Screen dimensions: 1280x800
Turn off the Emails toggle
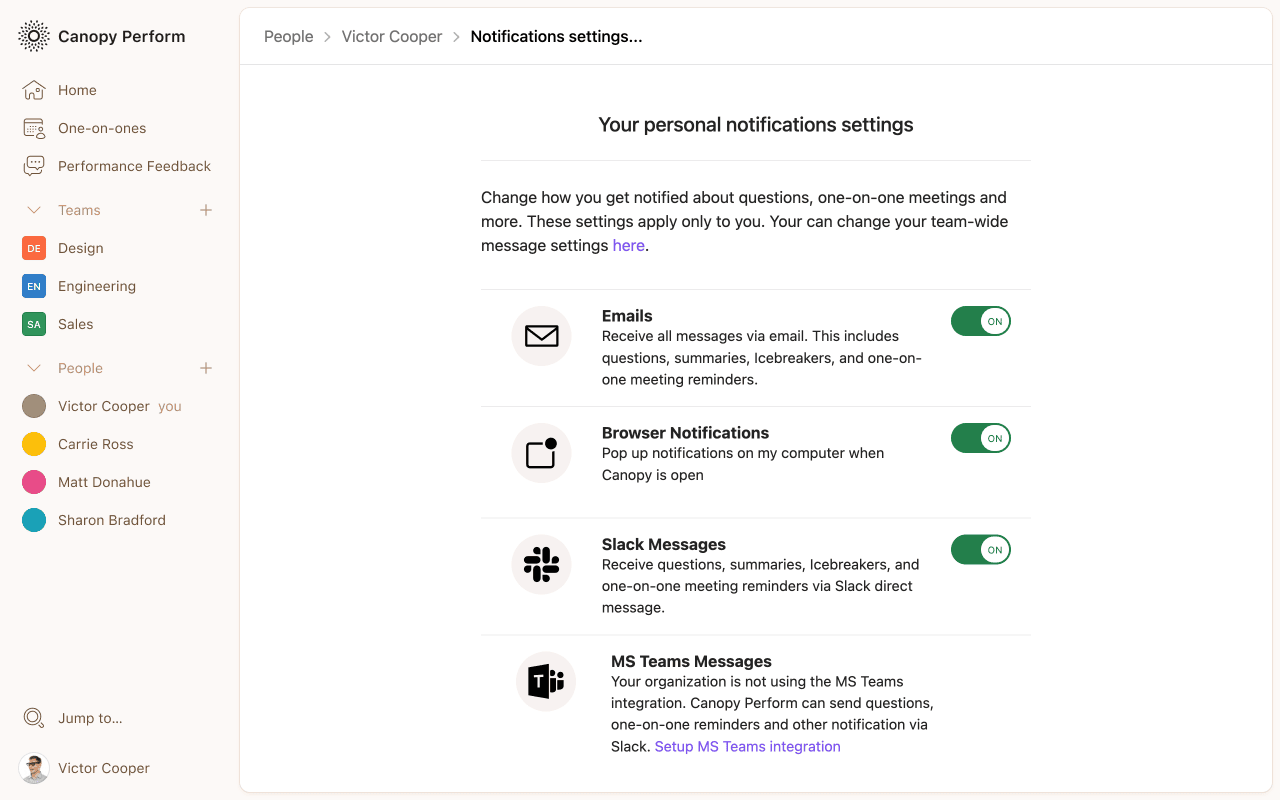click(x=981, y=321)
